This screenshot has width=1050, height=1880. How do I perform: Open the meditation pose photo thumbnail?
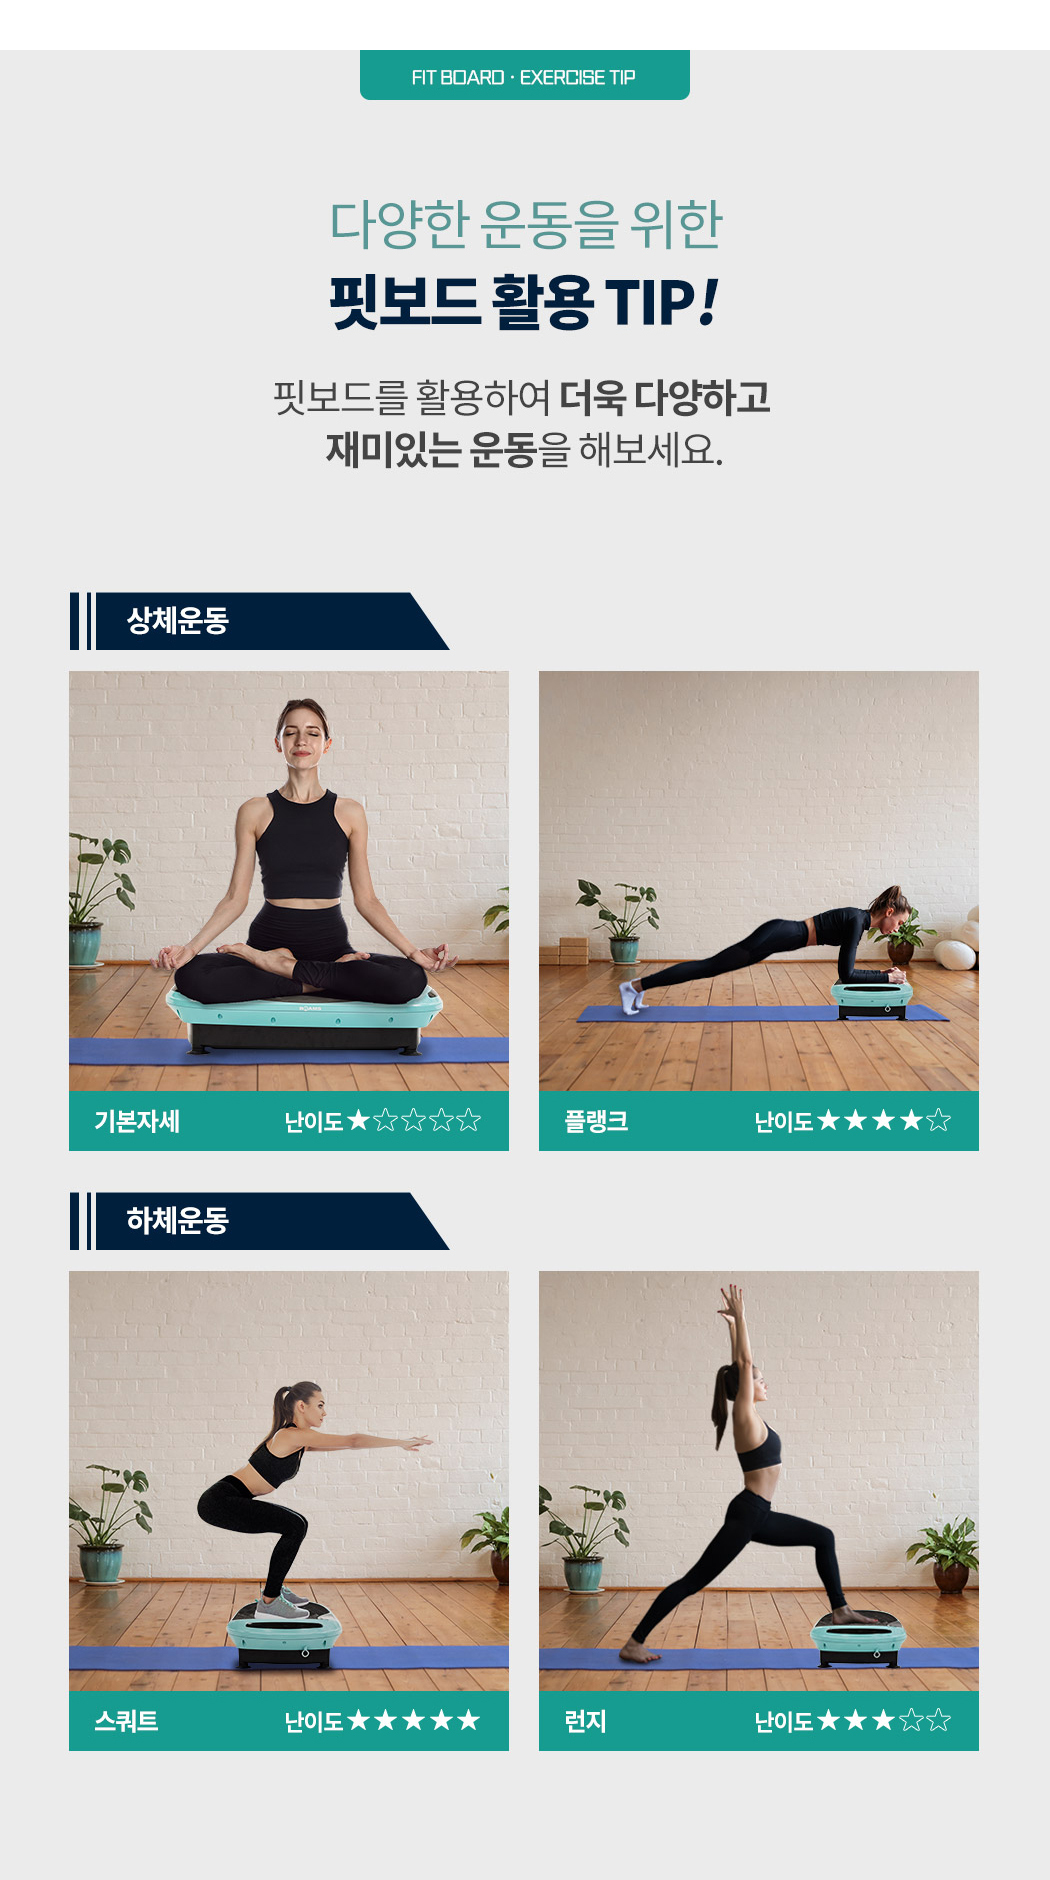coord(289,881)
